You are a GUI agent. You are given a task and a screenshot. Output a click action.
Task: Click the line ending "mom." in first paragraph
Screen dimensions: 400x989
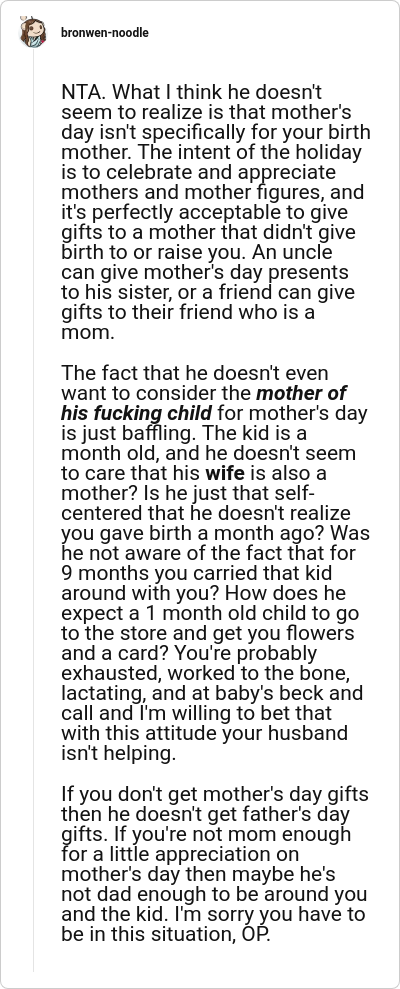(x=88, y=333)
